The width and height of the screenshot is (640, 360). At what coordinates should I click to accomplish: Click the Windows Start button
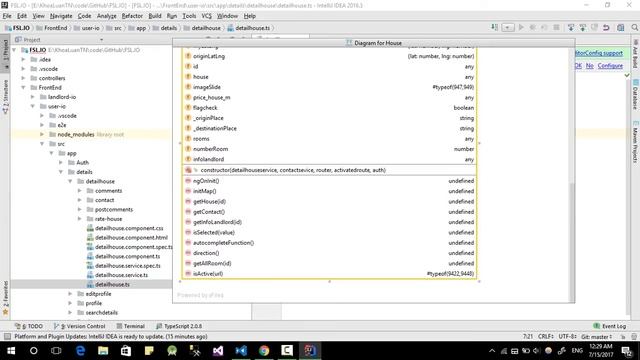[x=11, y=351]
